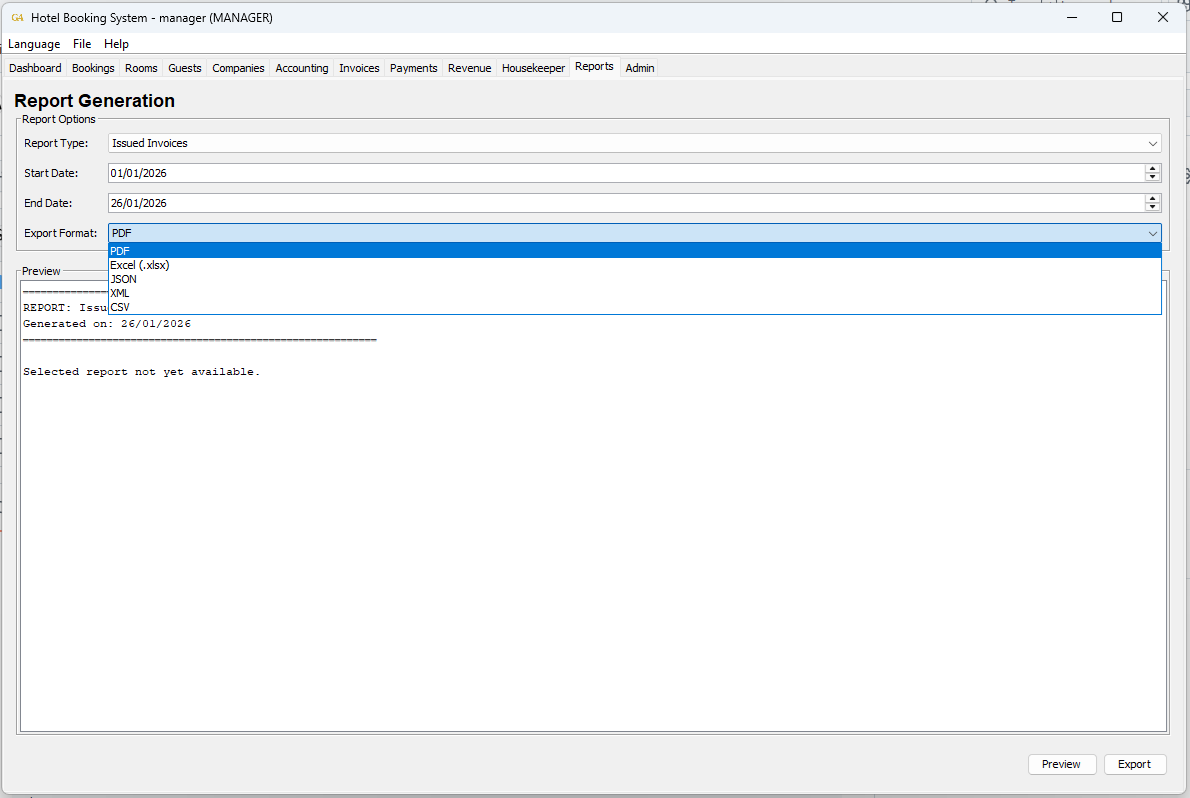Decrease End Date using down arrow
Viewport: 1190px width, 798px height.
click(1153, 208)
